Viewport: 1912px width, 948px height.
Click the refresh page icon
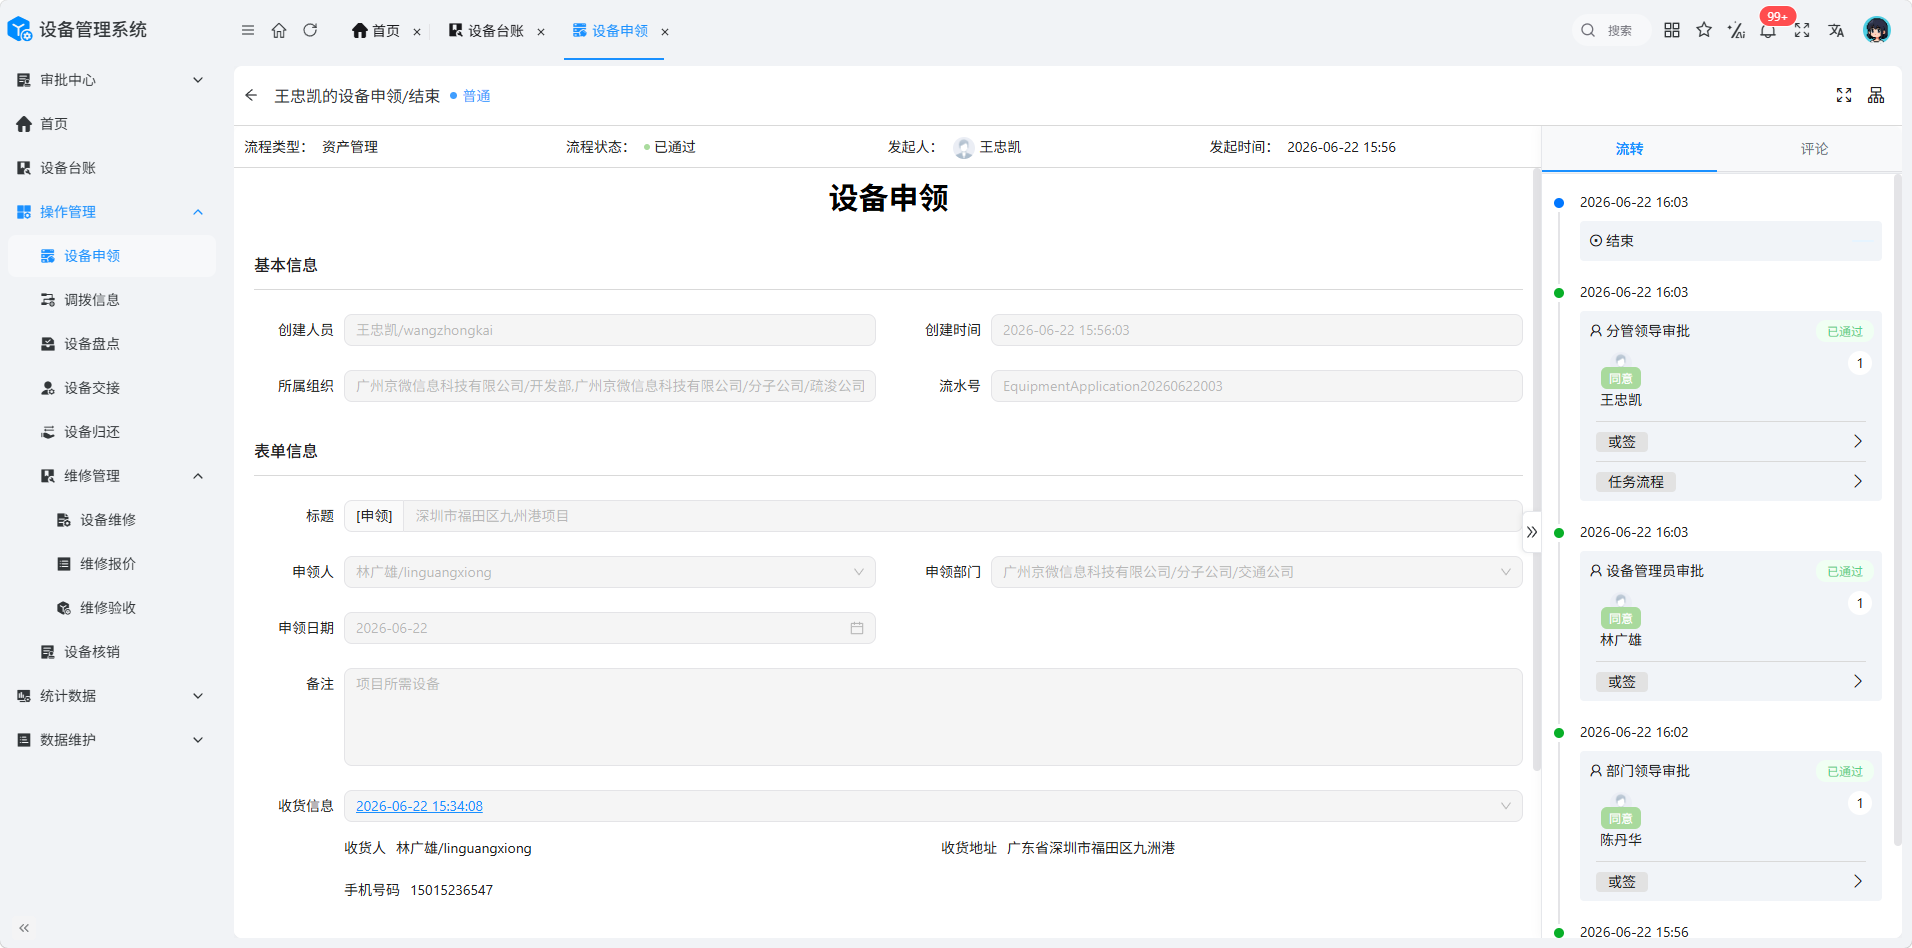click(x=310, y=30)
